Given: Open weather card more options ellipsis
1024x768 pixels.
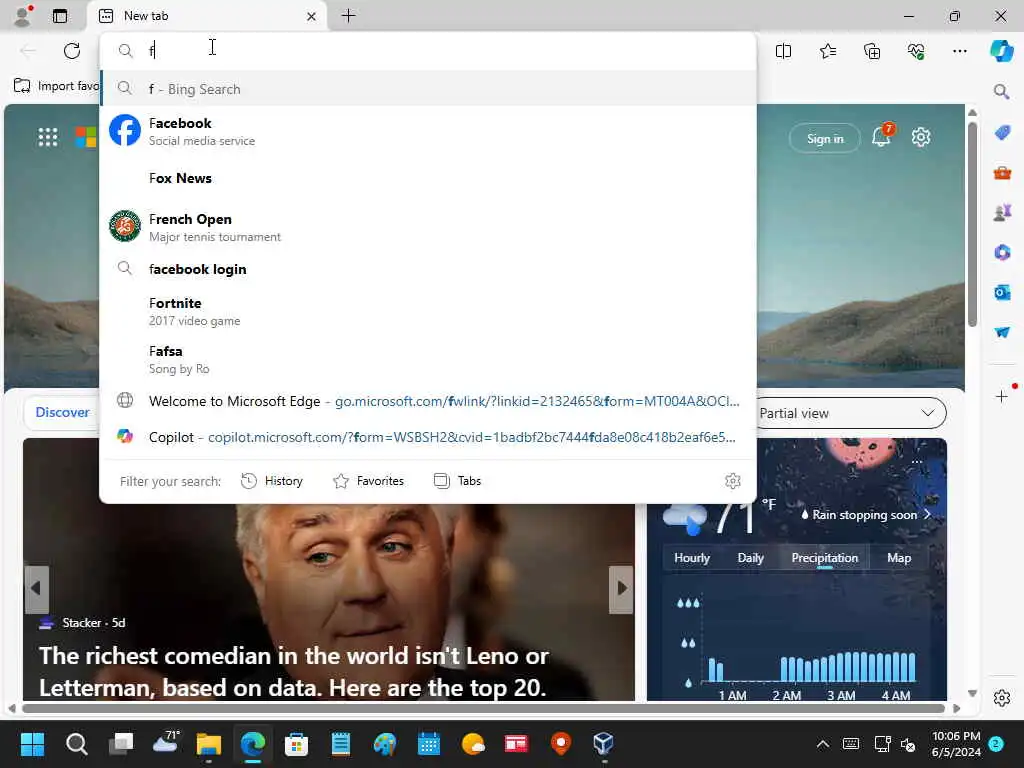Looking at the screenshot, I should point(917,462).
